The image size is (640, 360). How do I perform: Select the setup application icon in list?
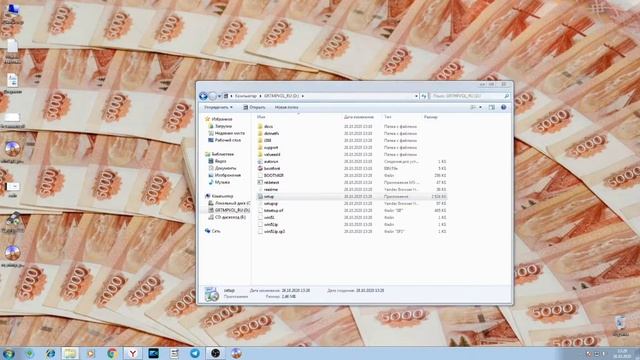coord(260,196)
